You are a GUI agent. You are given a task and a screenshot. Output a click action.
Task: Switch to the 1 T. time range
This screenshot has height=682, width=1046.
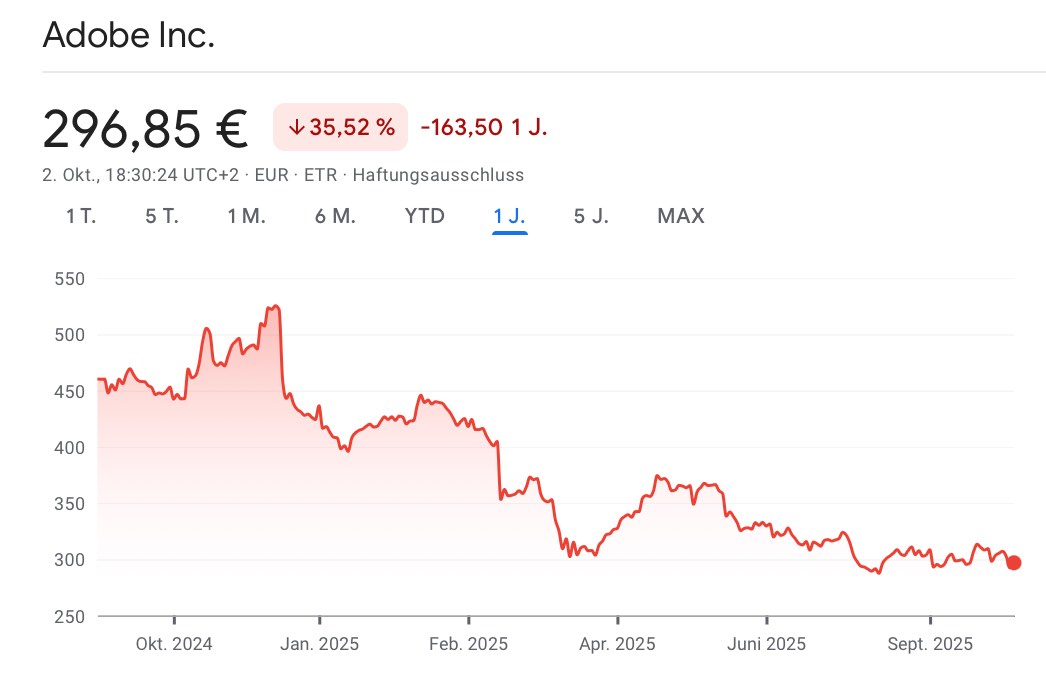click(81, 216)
